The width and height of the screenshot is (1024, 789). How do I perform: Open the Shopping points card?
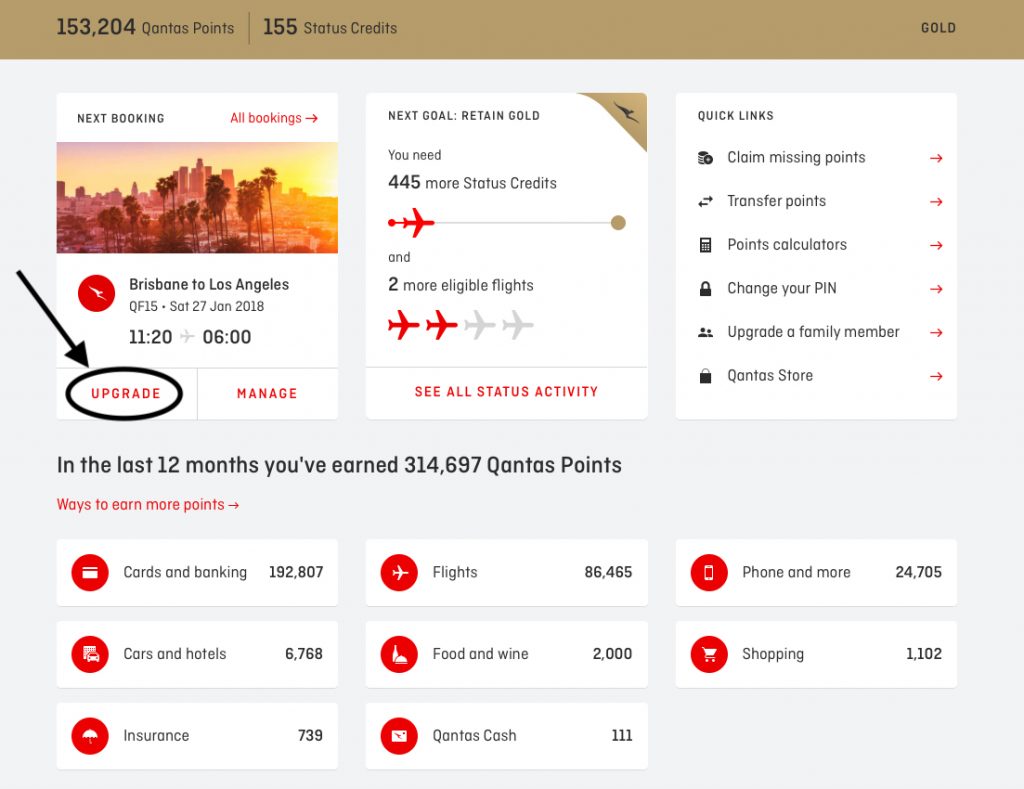(816, 654)
